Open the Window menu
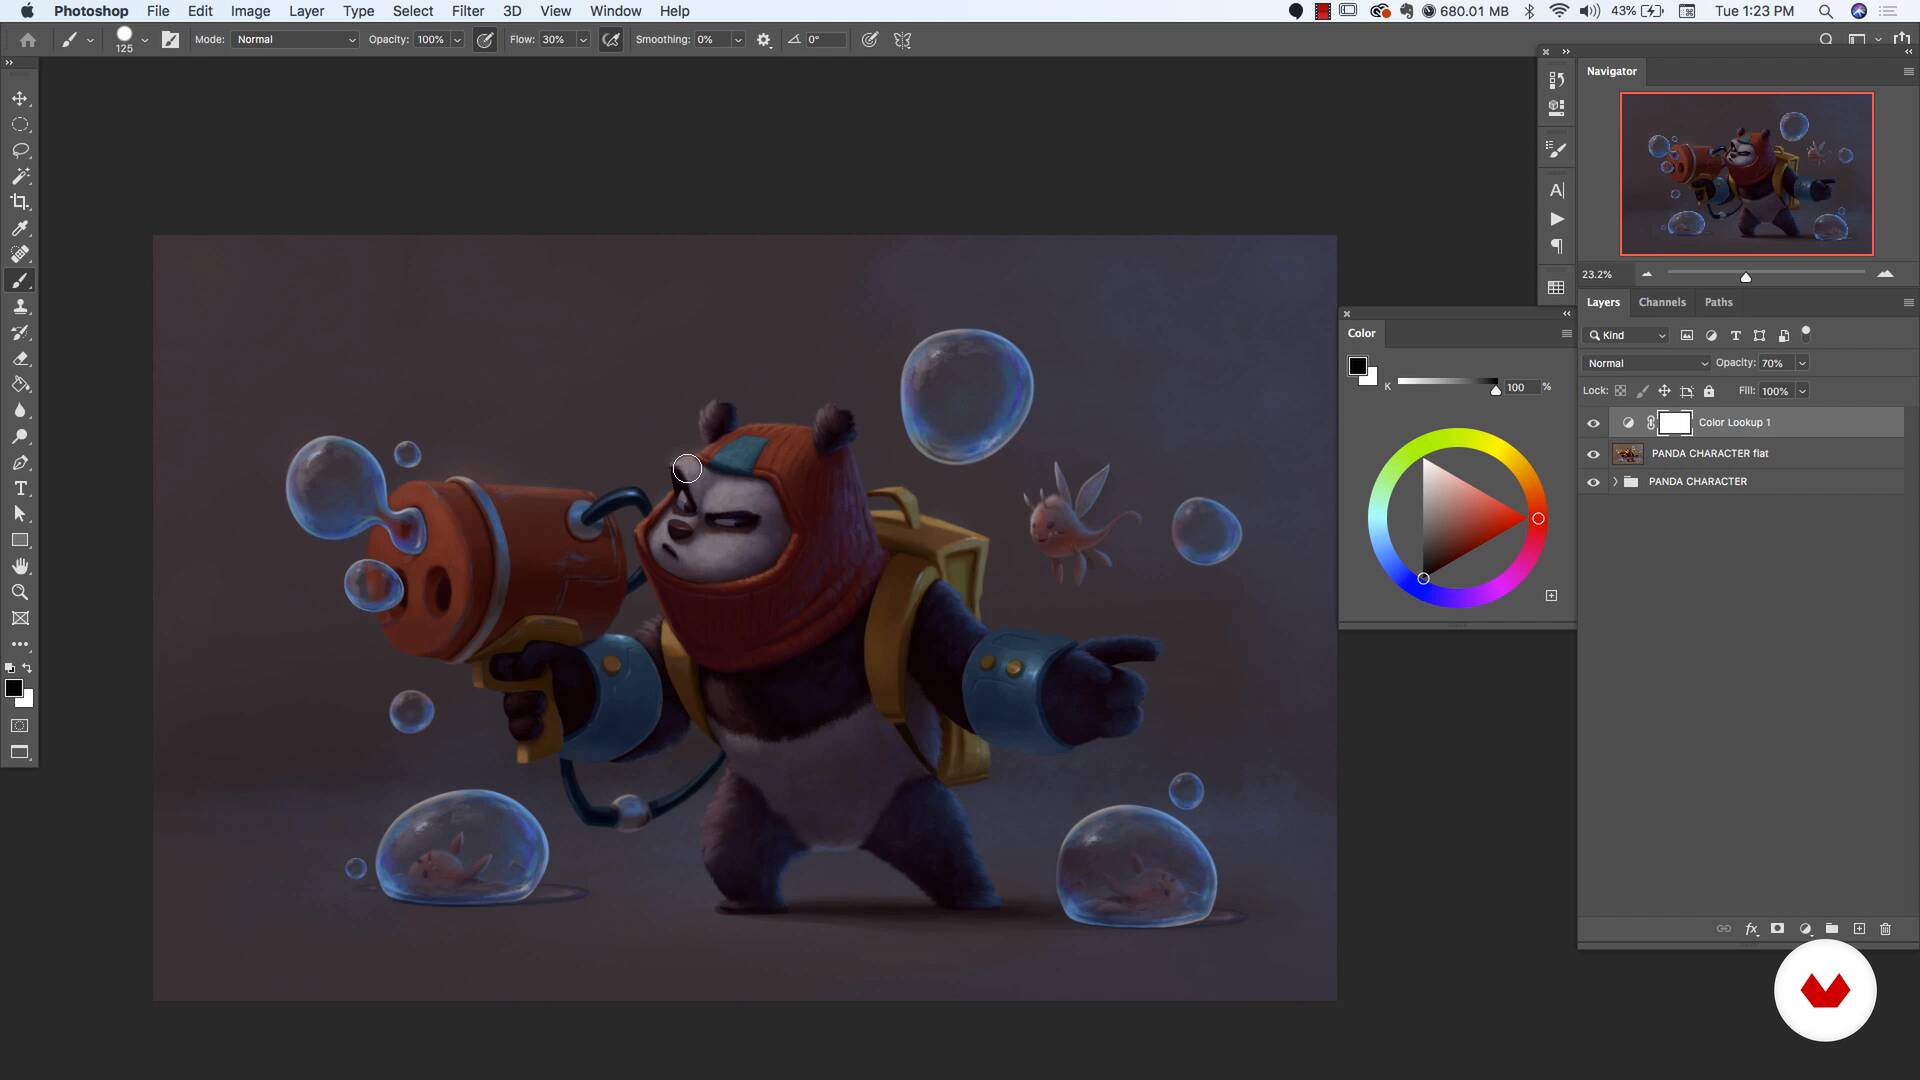Screen dimensions: 1920x1080 pyautogui.click(x=615, y=11)
